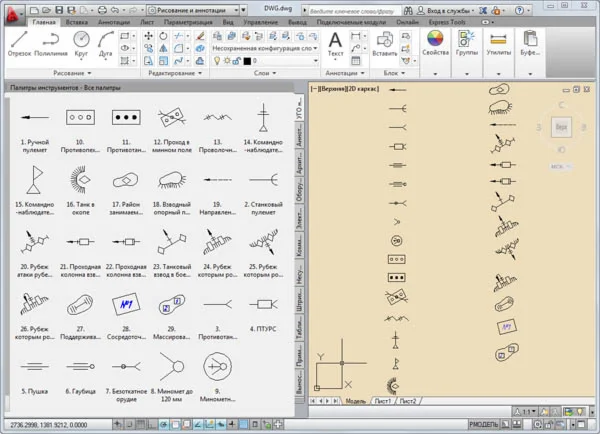
Task: Switch to the Вставка ribbon tab
Action: [74, 21]
